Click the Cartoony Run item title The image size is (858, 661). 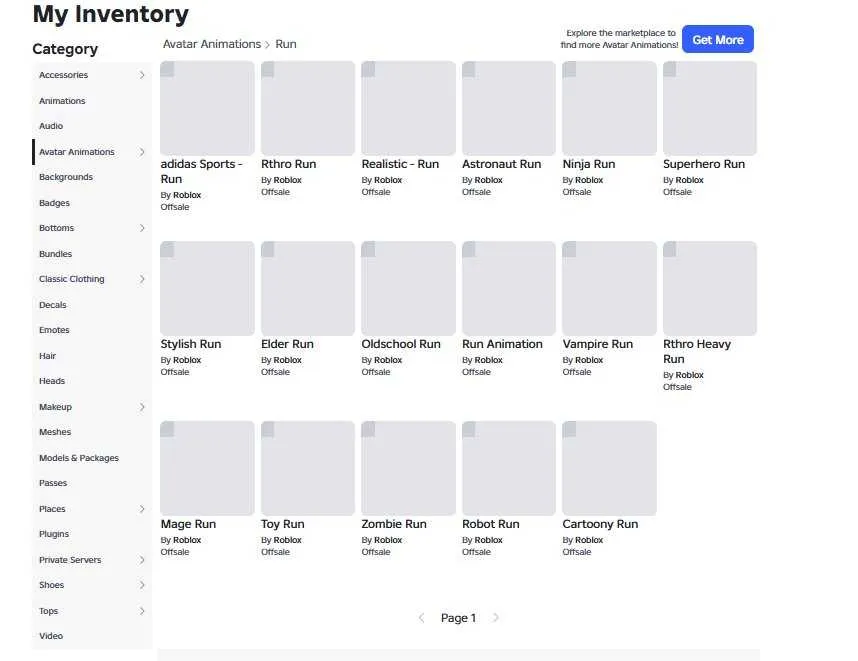[x=600, y=524]
